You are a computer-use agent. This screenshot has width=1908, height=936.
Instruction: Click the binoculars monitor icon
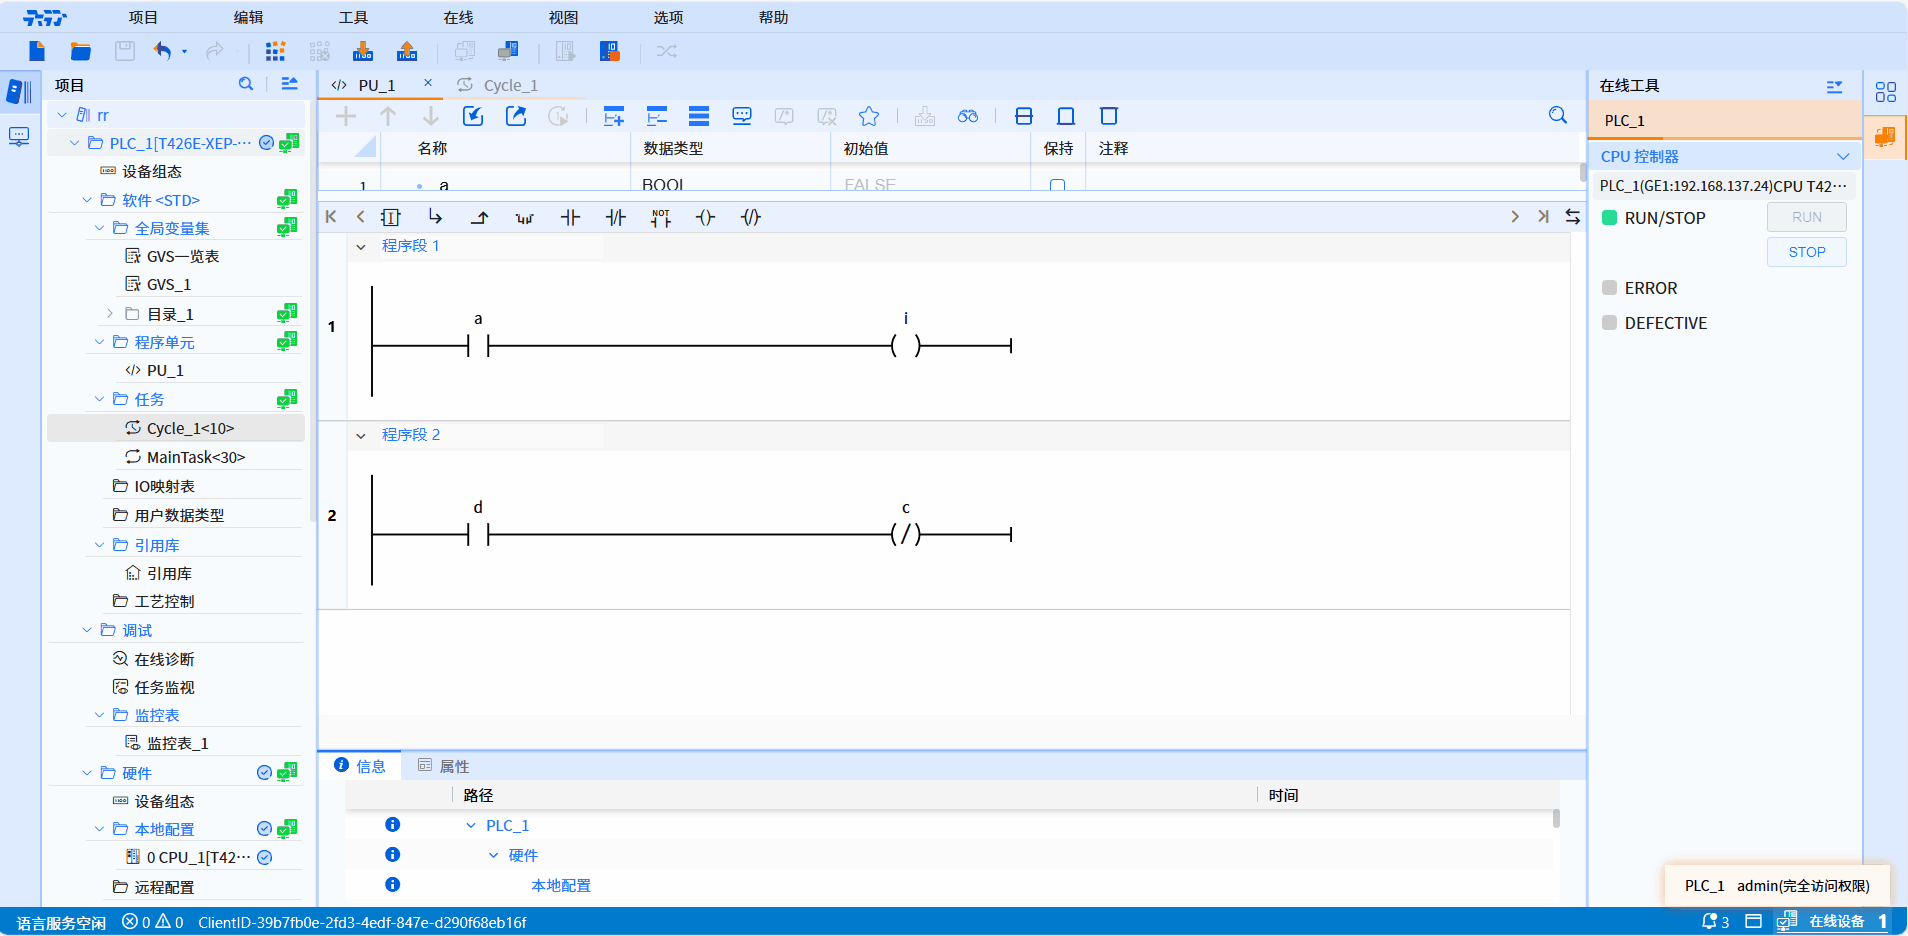pos(967,116)
